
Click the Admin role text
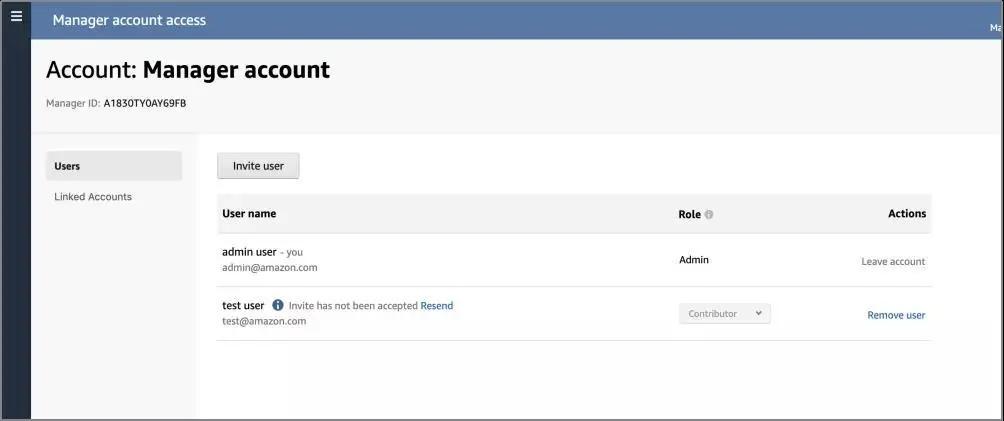(x=694, y=260)
